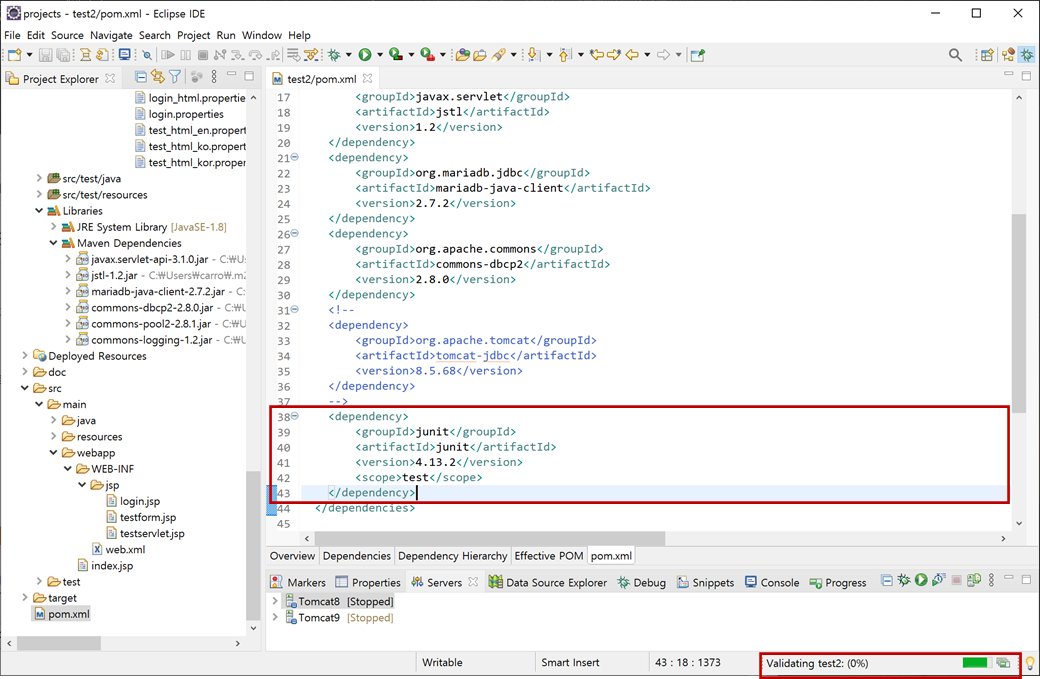Open the Markers view tab
Image resolution: width=1040 pixels, height=679 pixels.
(x=298, y=582)
